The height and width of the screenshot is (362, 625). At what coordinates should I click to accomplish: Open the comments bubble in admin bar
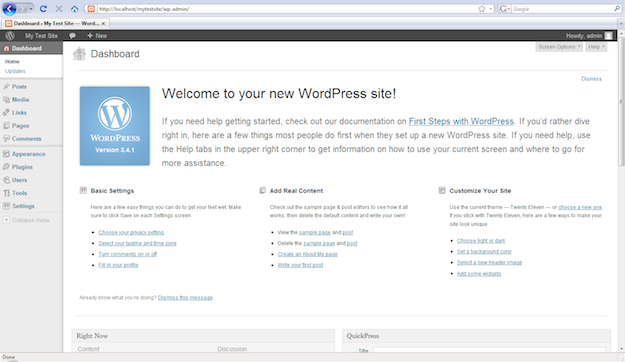(72, 36)
